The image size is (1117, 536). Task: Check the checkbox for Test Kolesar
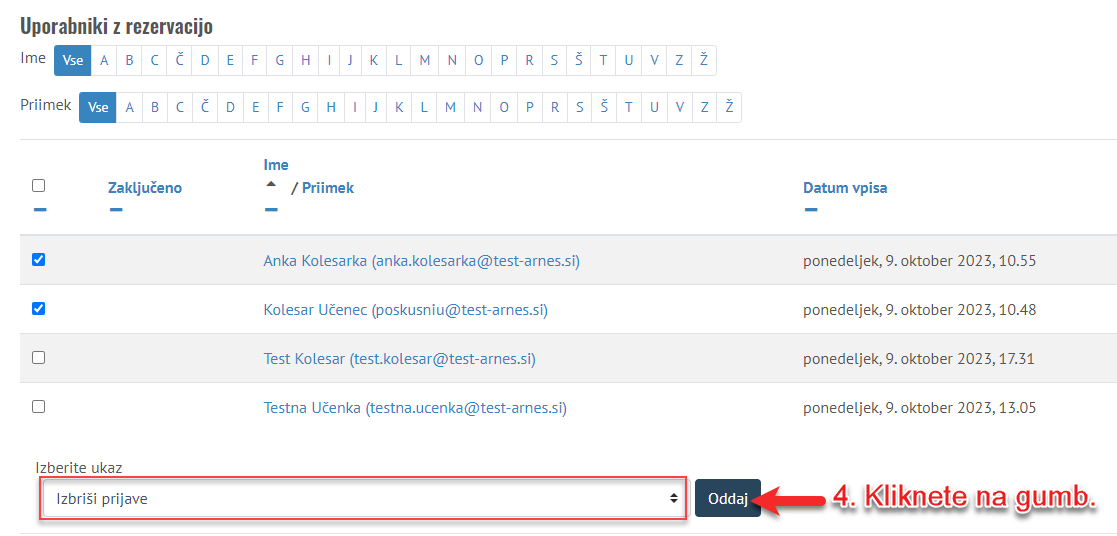tap(39, 357)
